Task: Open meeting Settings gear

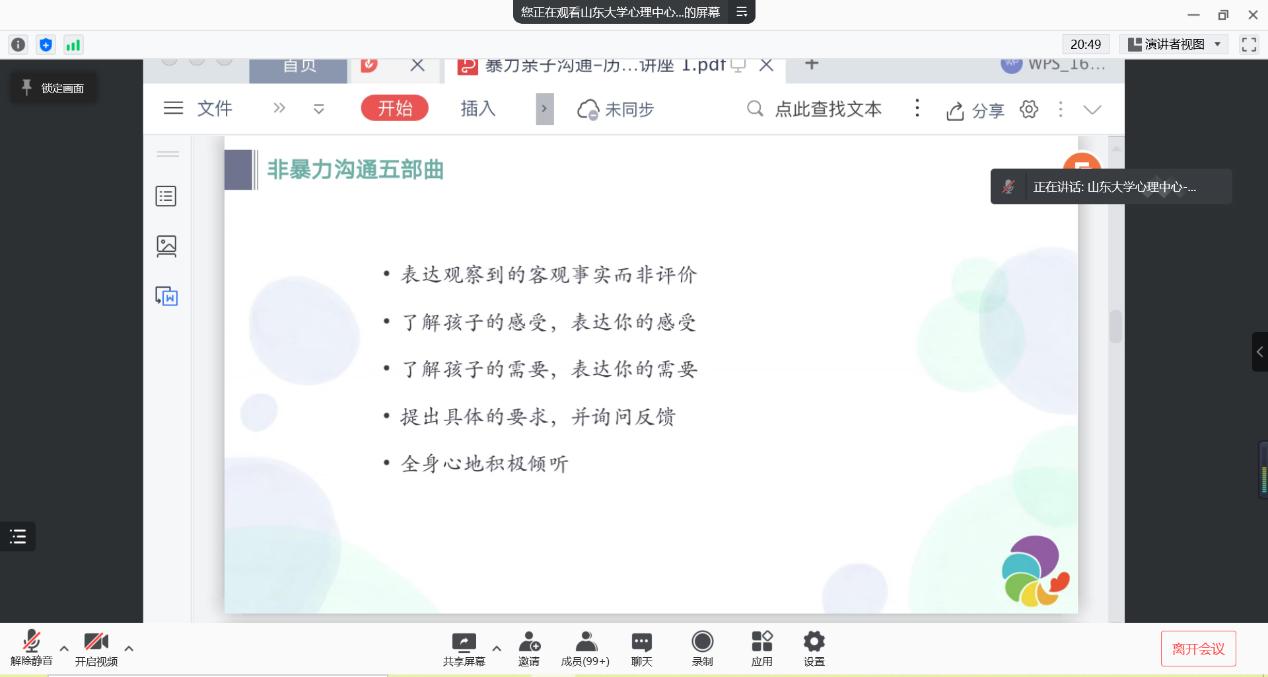Action: [x=814, y=648]
